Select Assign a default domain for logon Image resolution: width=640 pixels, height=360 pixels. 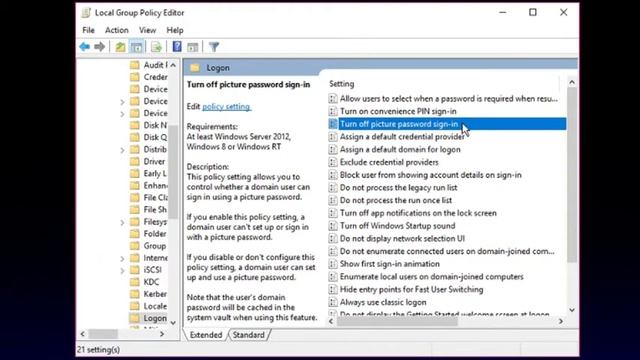[400, 149]
